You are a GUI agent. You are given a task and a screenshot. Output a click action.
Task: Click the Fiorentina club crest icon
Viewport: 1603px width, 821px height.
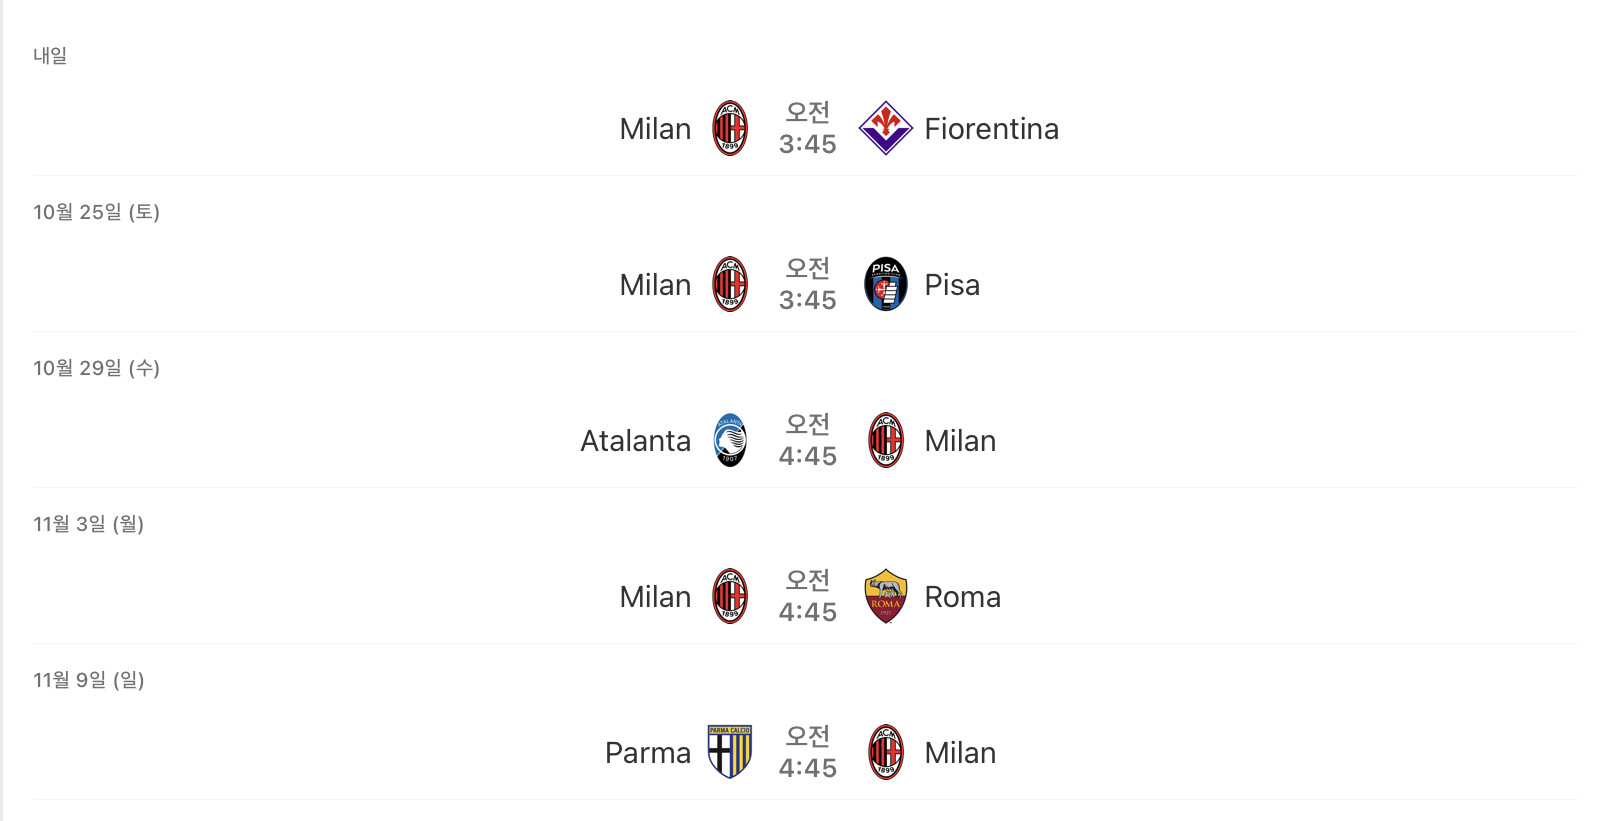tap(885, 128)
